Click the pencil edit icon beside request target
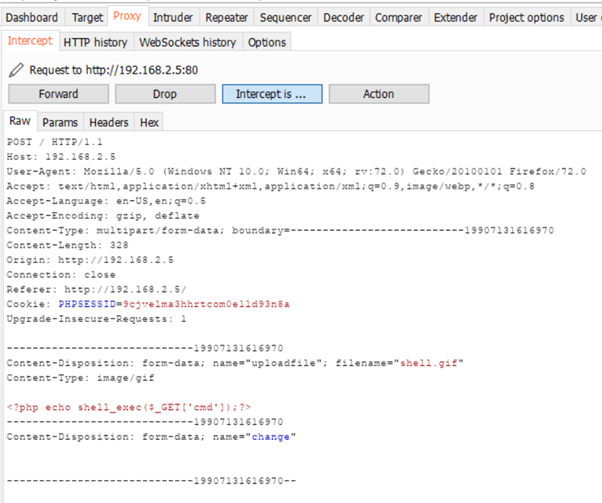 click(x=16, y=70)
